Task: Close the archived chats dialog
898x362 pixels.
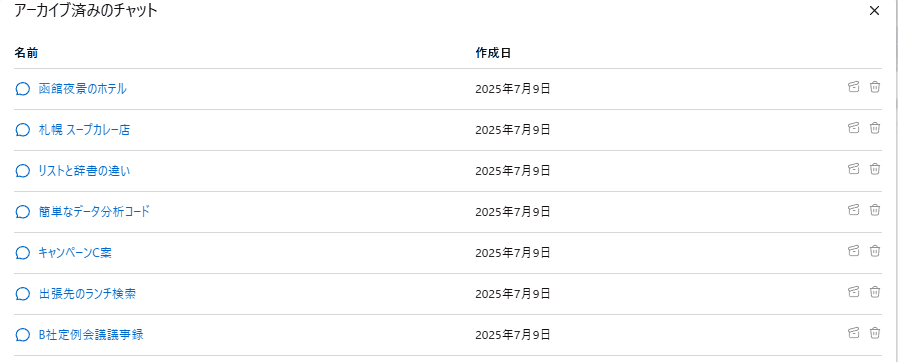Action: point(874,11)
